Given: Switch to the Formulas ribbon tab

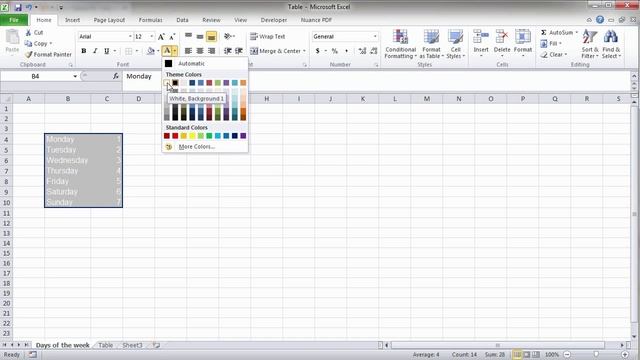Looking at the screenshot, I should pyautogui.click(x=150, y=20).
